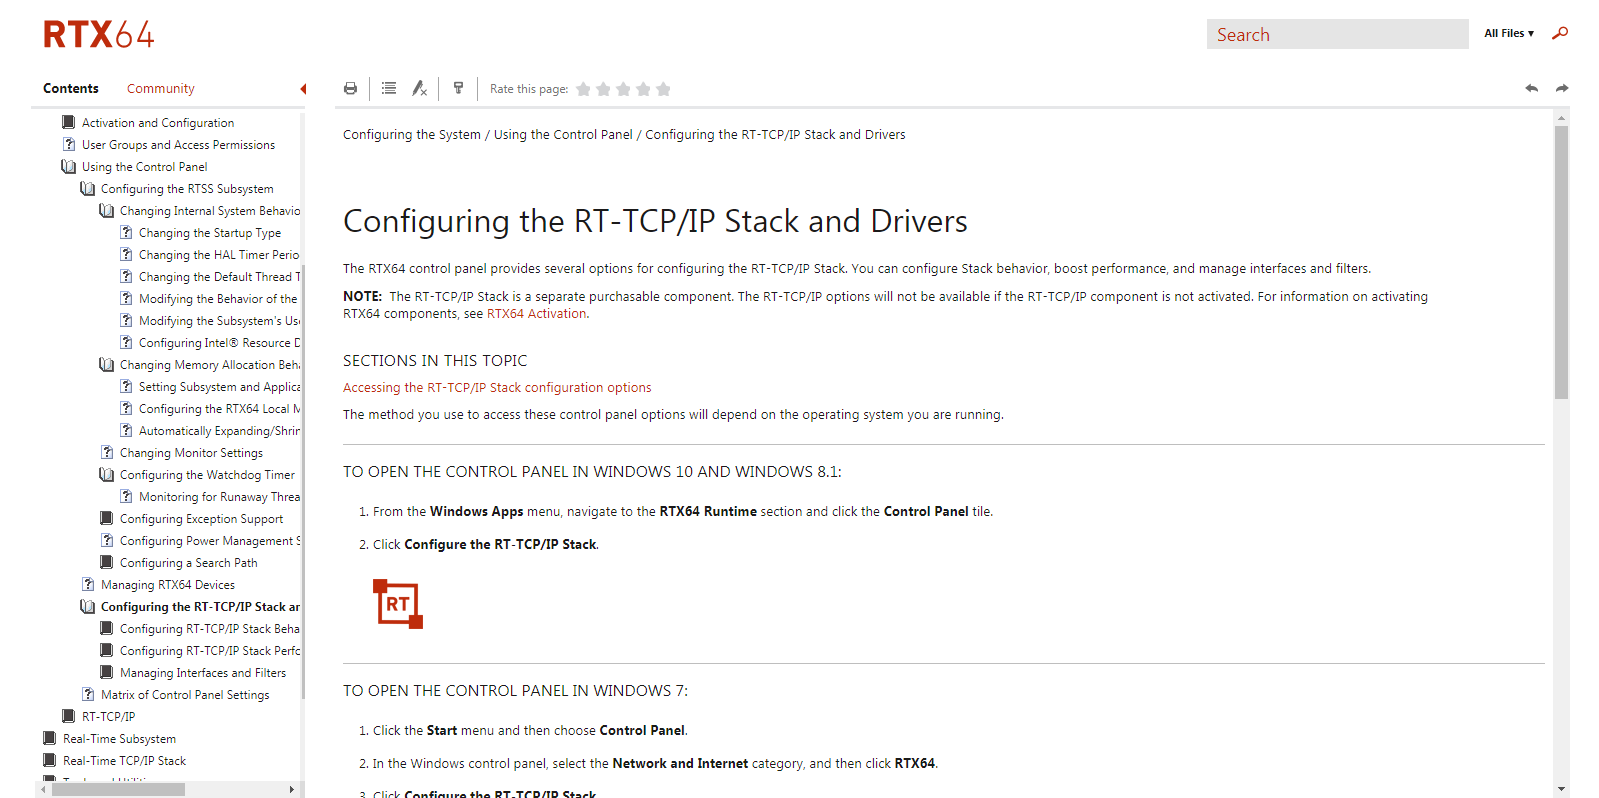Viewport: 1599px width, 798px height.
Task: Collapse Configuring the RTSS Subsystem node
Action: (187, 188)
